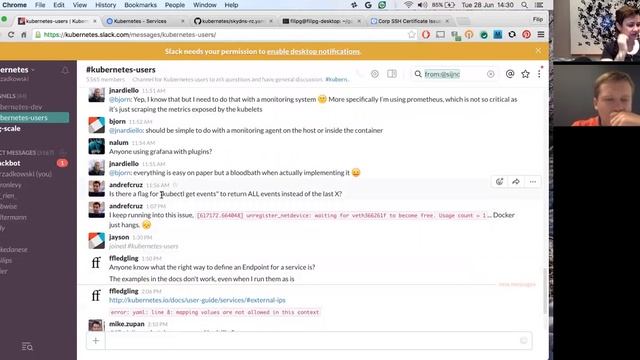
Task: Open the Slack team name dropdown
Action: click(x=18, y=70)
